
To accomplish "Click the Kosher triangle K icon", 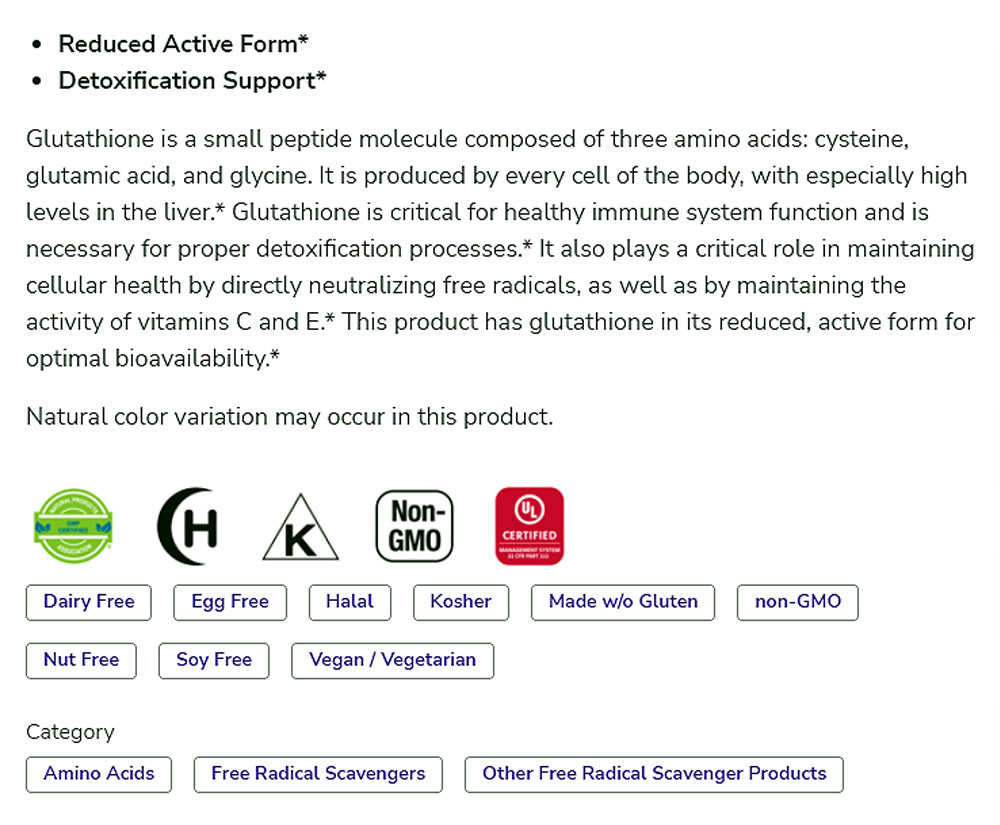I will [x=300, y=530].
